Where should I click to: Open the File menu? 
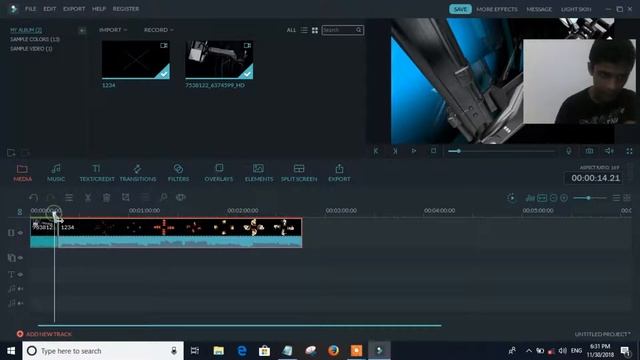[31, 9]
